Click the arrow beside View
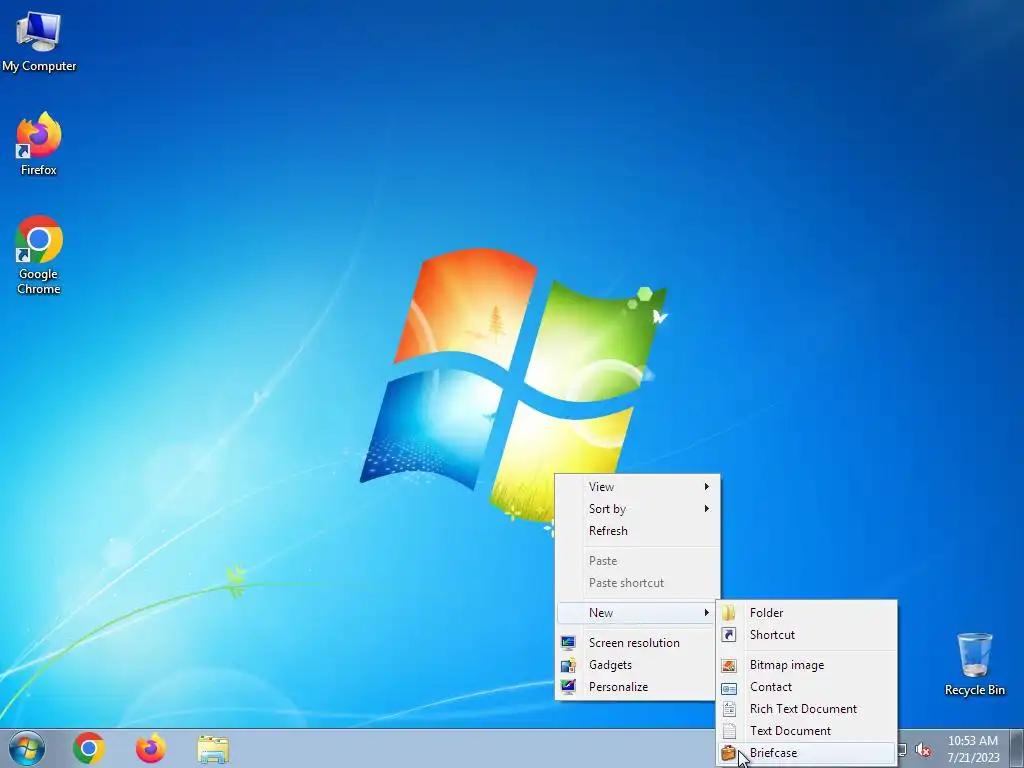The height and width of the screenshot is (768, 1024). (707, 487)
